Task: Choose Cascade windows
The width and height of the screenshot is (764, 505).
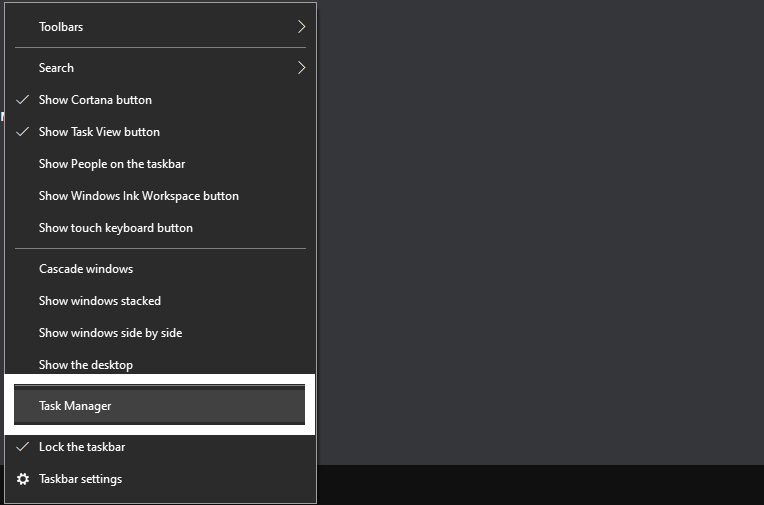Action: (160, 269)
